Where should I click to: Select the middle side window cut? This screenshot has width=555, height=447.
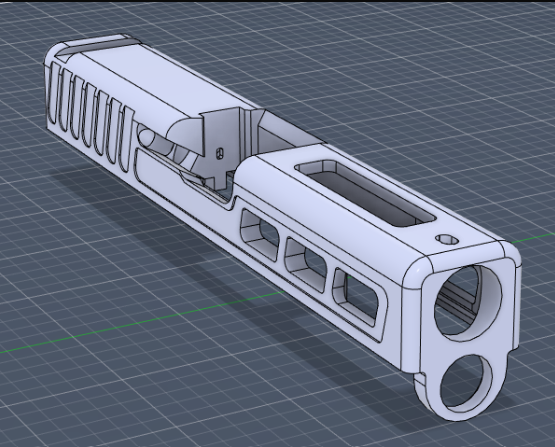(306, 264)
